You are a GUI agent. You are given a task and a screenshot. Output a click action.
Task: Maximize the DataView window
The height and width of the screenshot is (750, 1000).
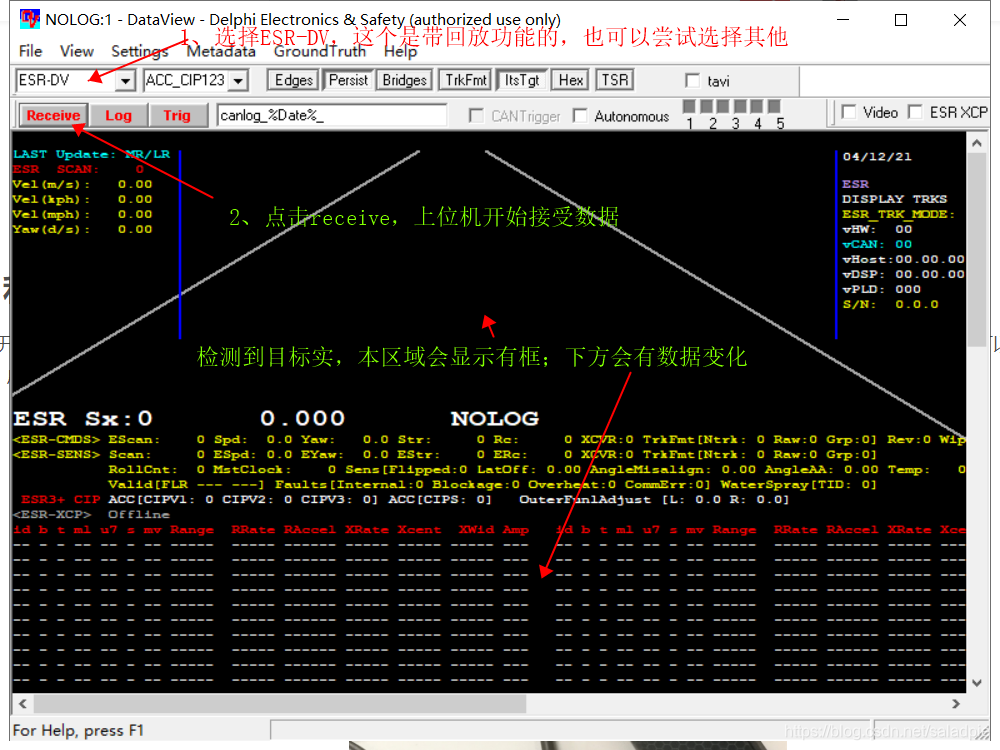[x=901, y=20]
